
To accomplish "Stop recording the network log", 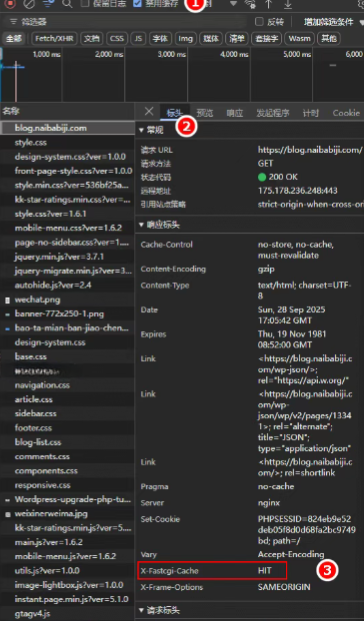I will [10, 4].
